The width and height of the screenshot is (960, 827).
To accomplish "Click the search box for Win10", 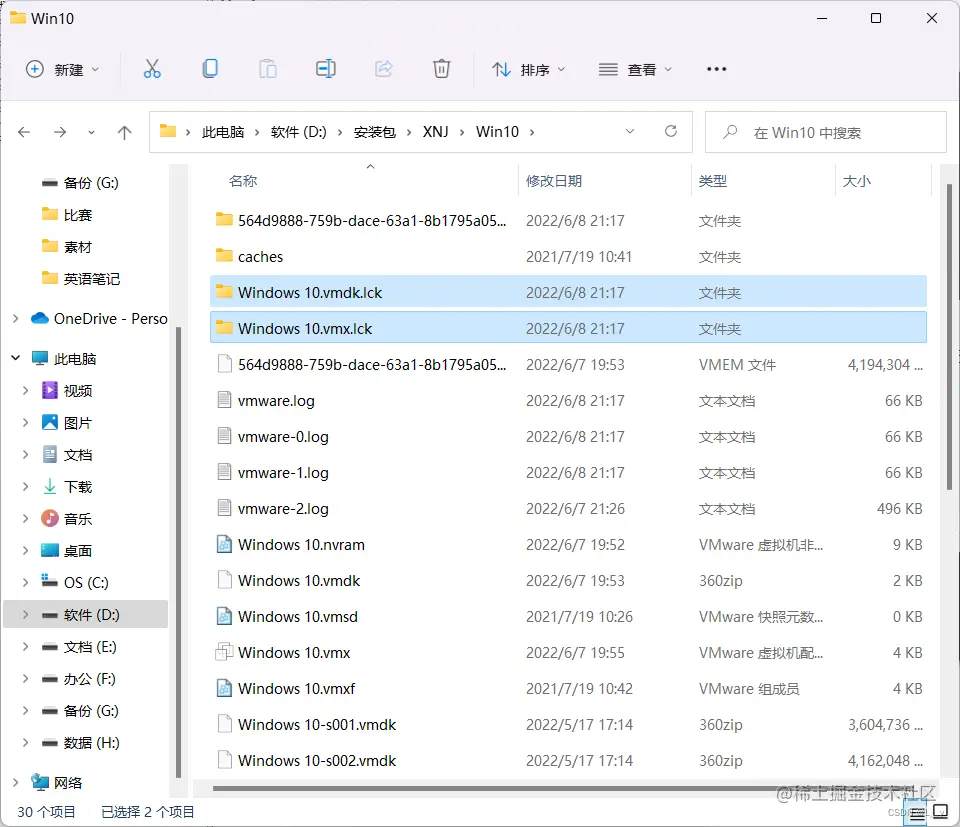I will coord(825,132).
